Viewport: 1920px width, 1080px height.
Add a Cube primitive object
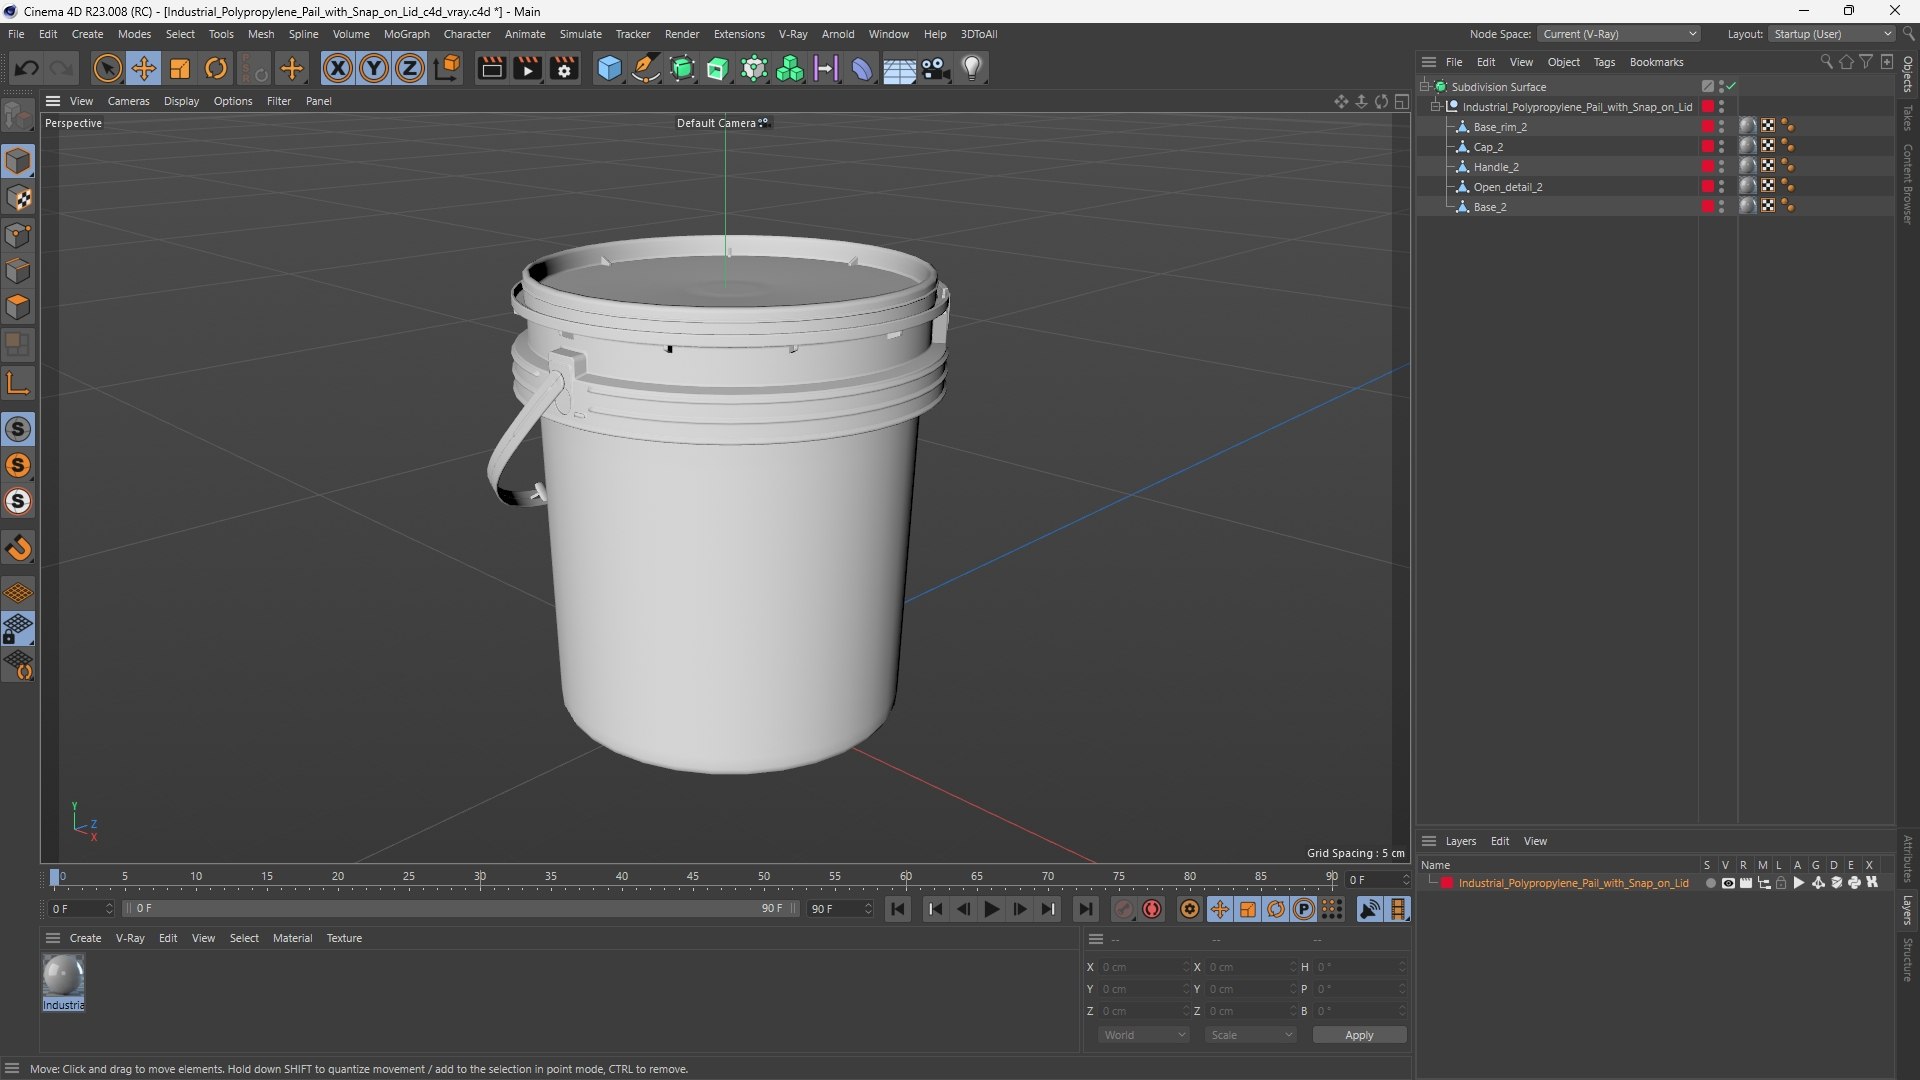pyautogui.click(x=609, y=68)
